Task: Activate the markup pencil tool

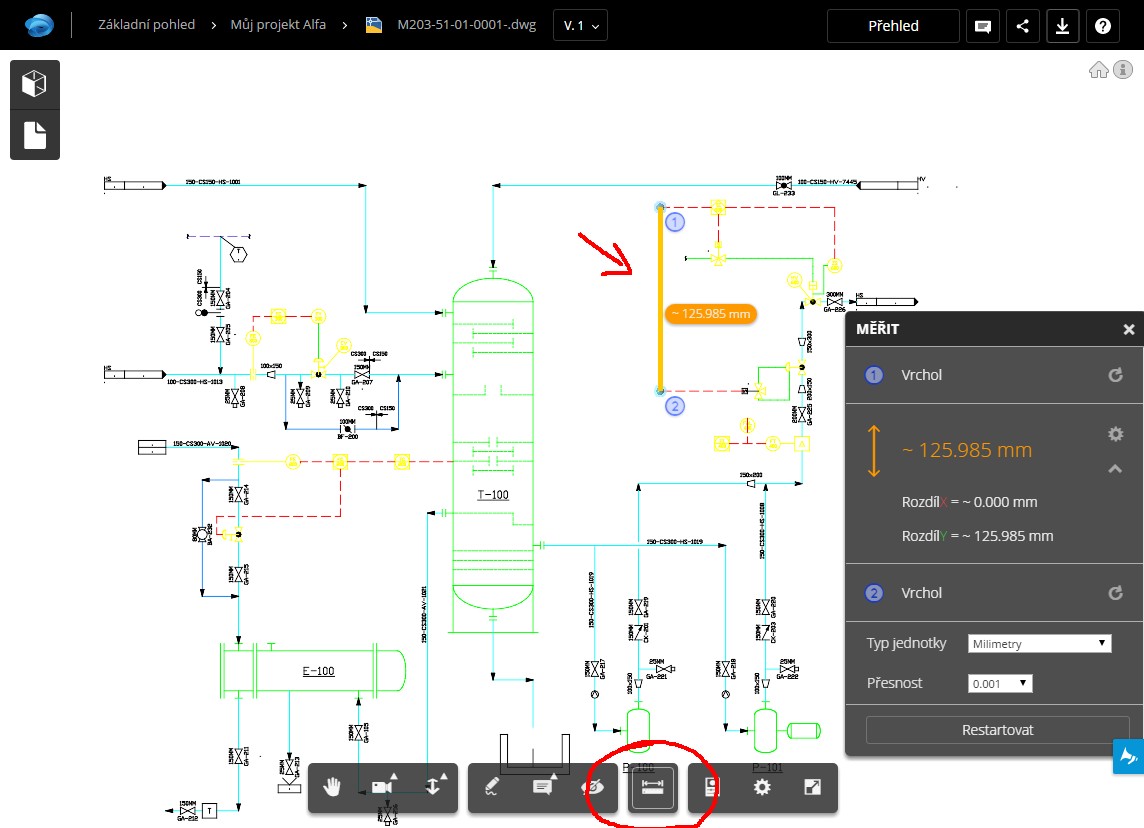Action: (492, 787)
